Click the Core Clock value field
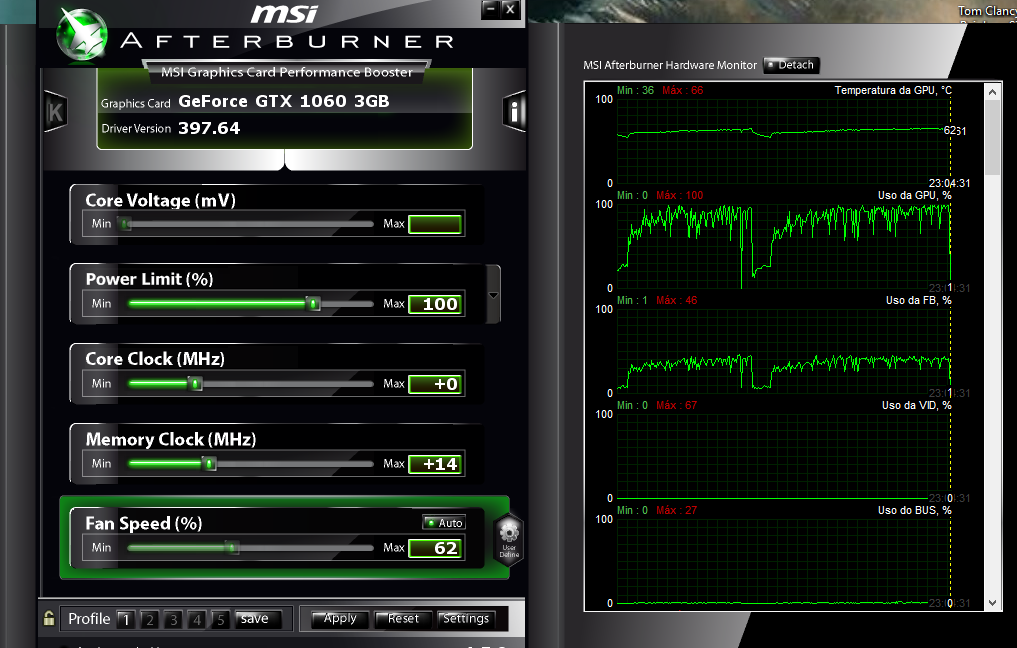Image resolution: width=1017 pixels, height=648 pixels. click(435, 384)
